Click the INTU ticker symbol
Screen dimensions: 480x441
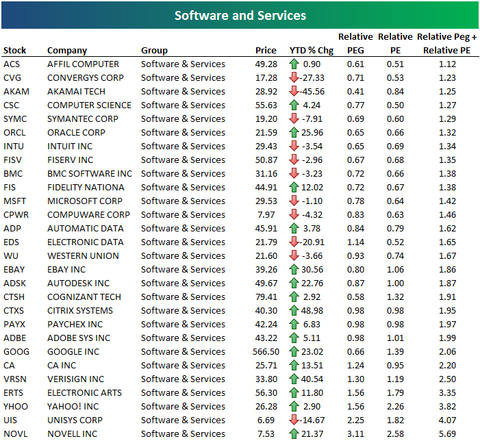(x=13, y=146)
